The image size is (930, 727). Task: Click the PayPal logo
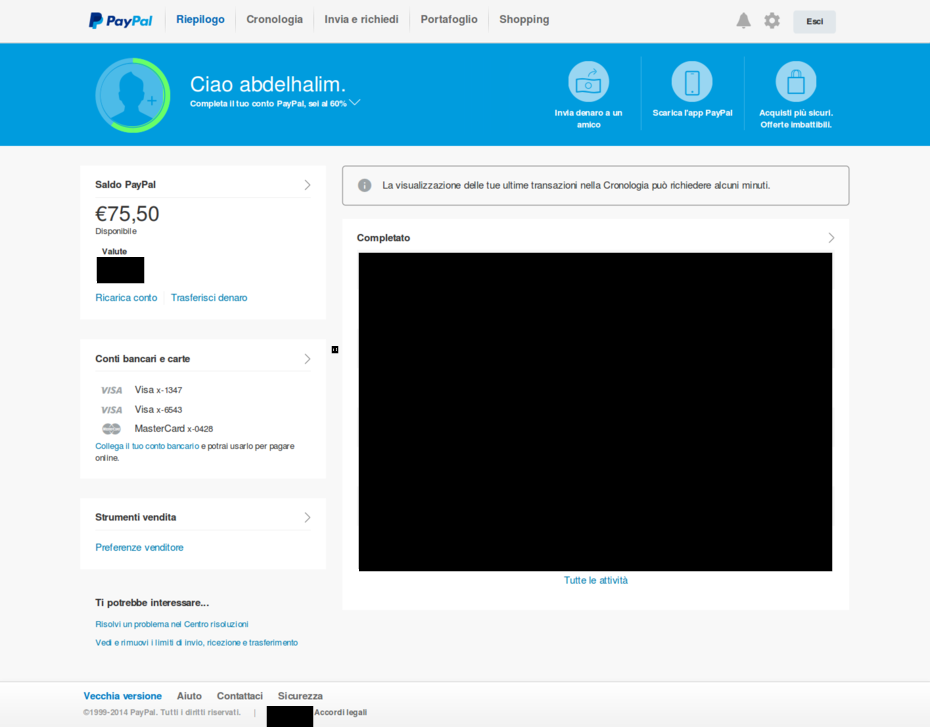pyautogui.click(x=120, y=21)
